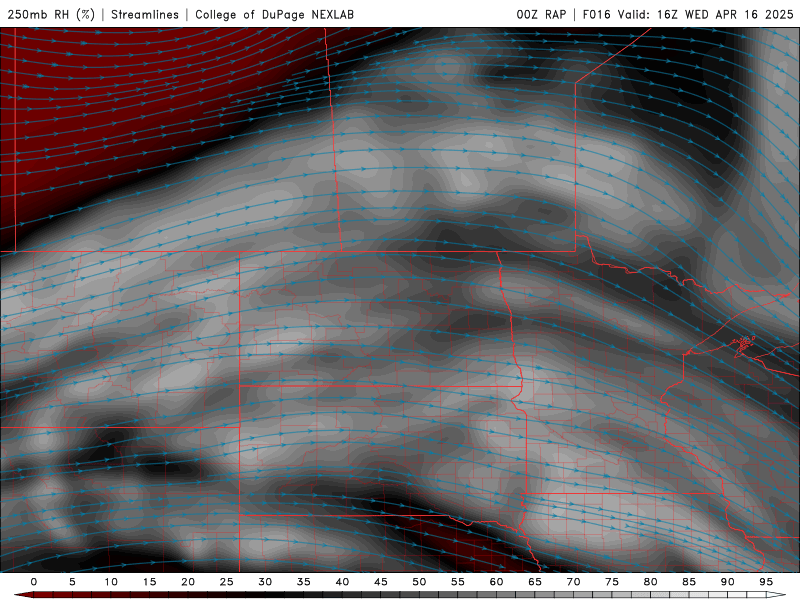Select the "Streamlines" label in the header
Screen dimensions: 800x600
pos(145,14)
